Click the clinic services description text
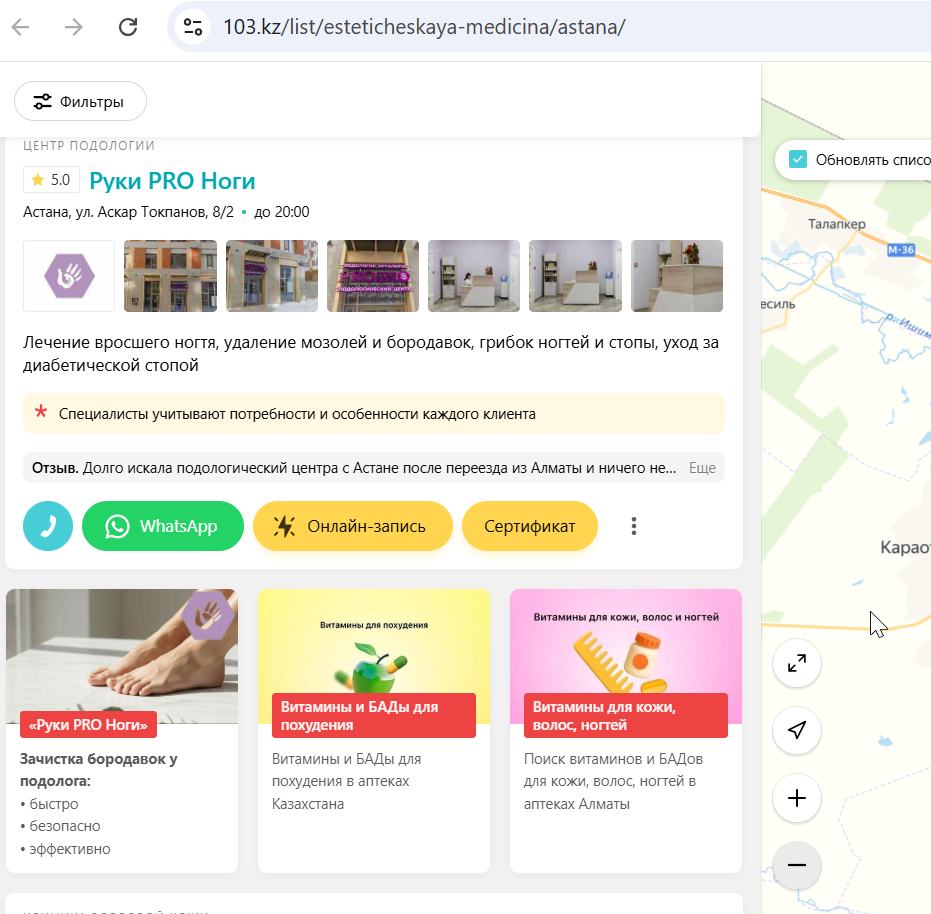The image size is (931, 914). coord(371,353)
